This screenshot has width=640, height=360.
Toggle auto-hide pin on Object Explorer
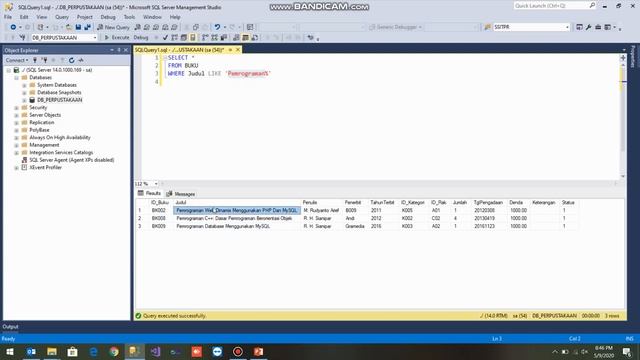pos(119,50)
